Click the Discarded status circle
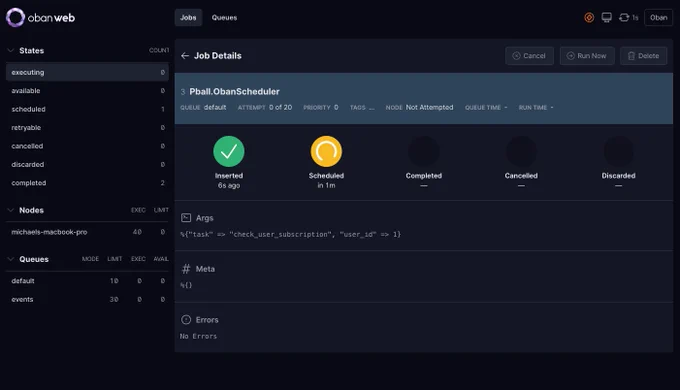The width and height of the screenshot is (680, 390). (618, 151)
